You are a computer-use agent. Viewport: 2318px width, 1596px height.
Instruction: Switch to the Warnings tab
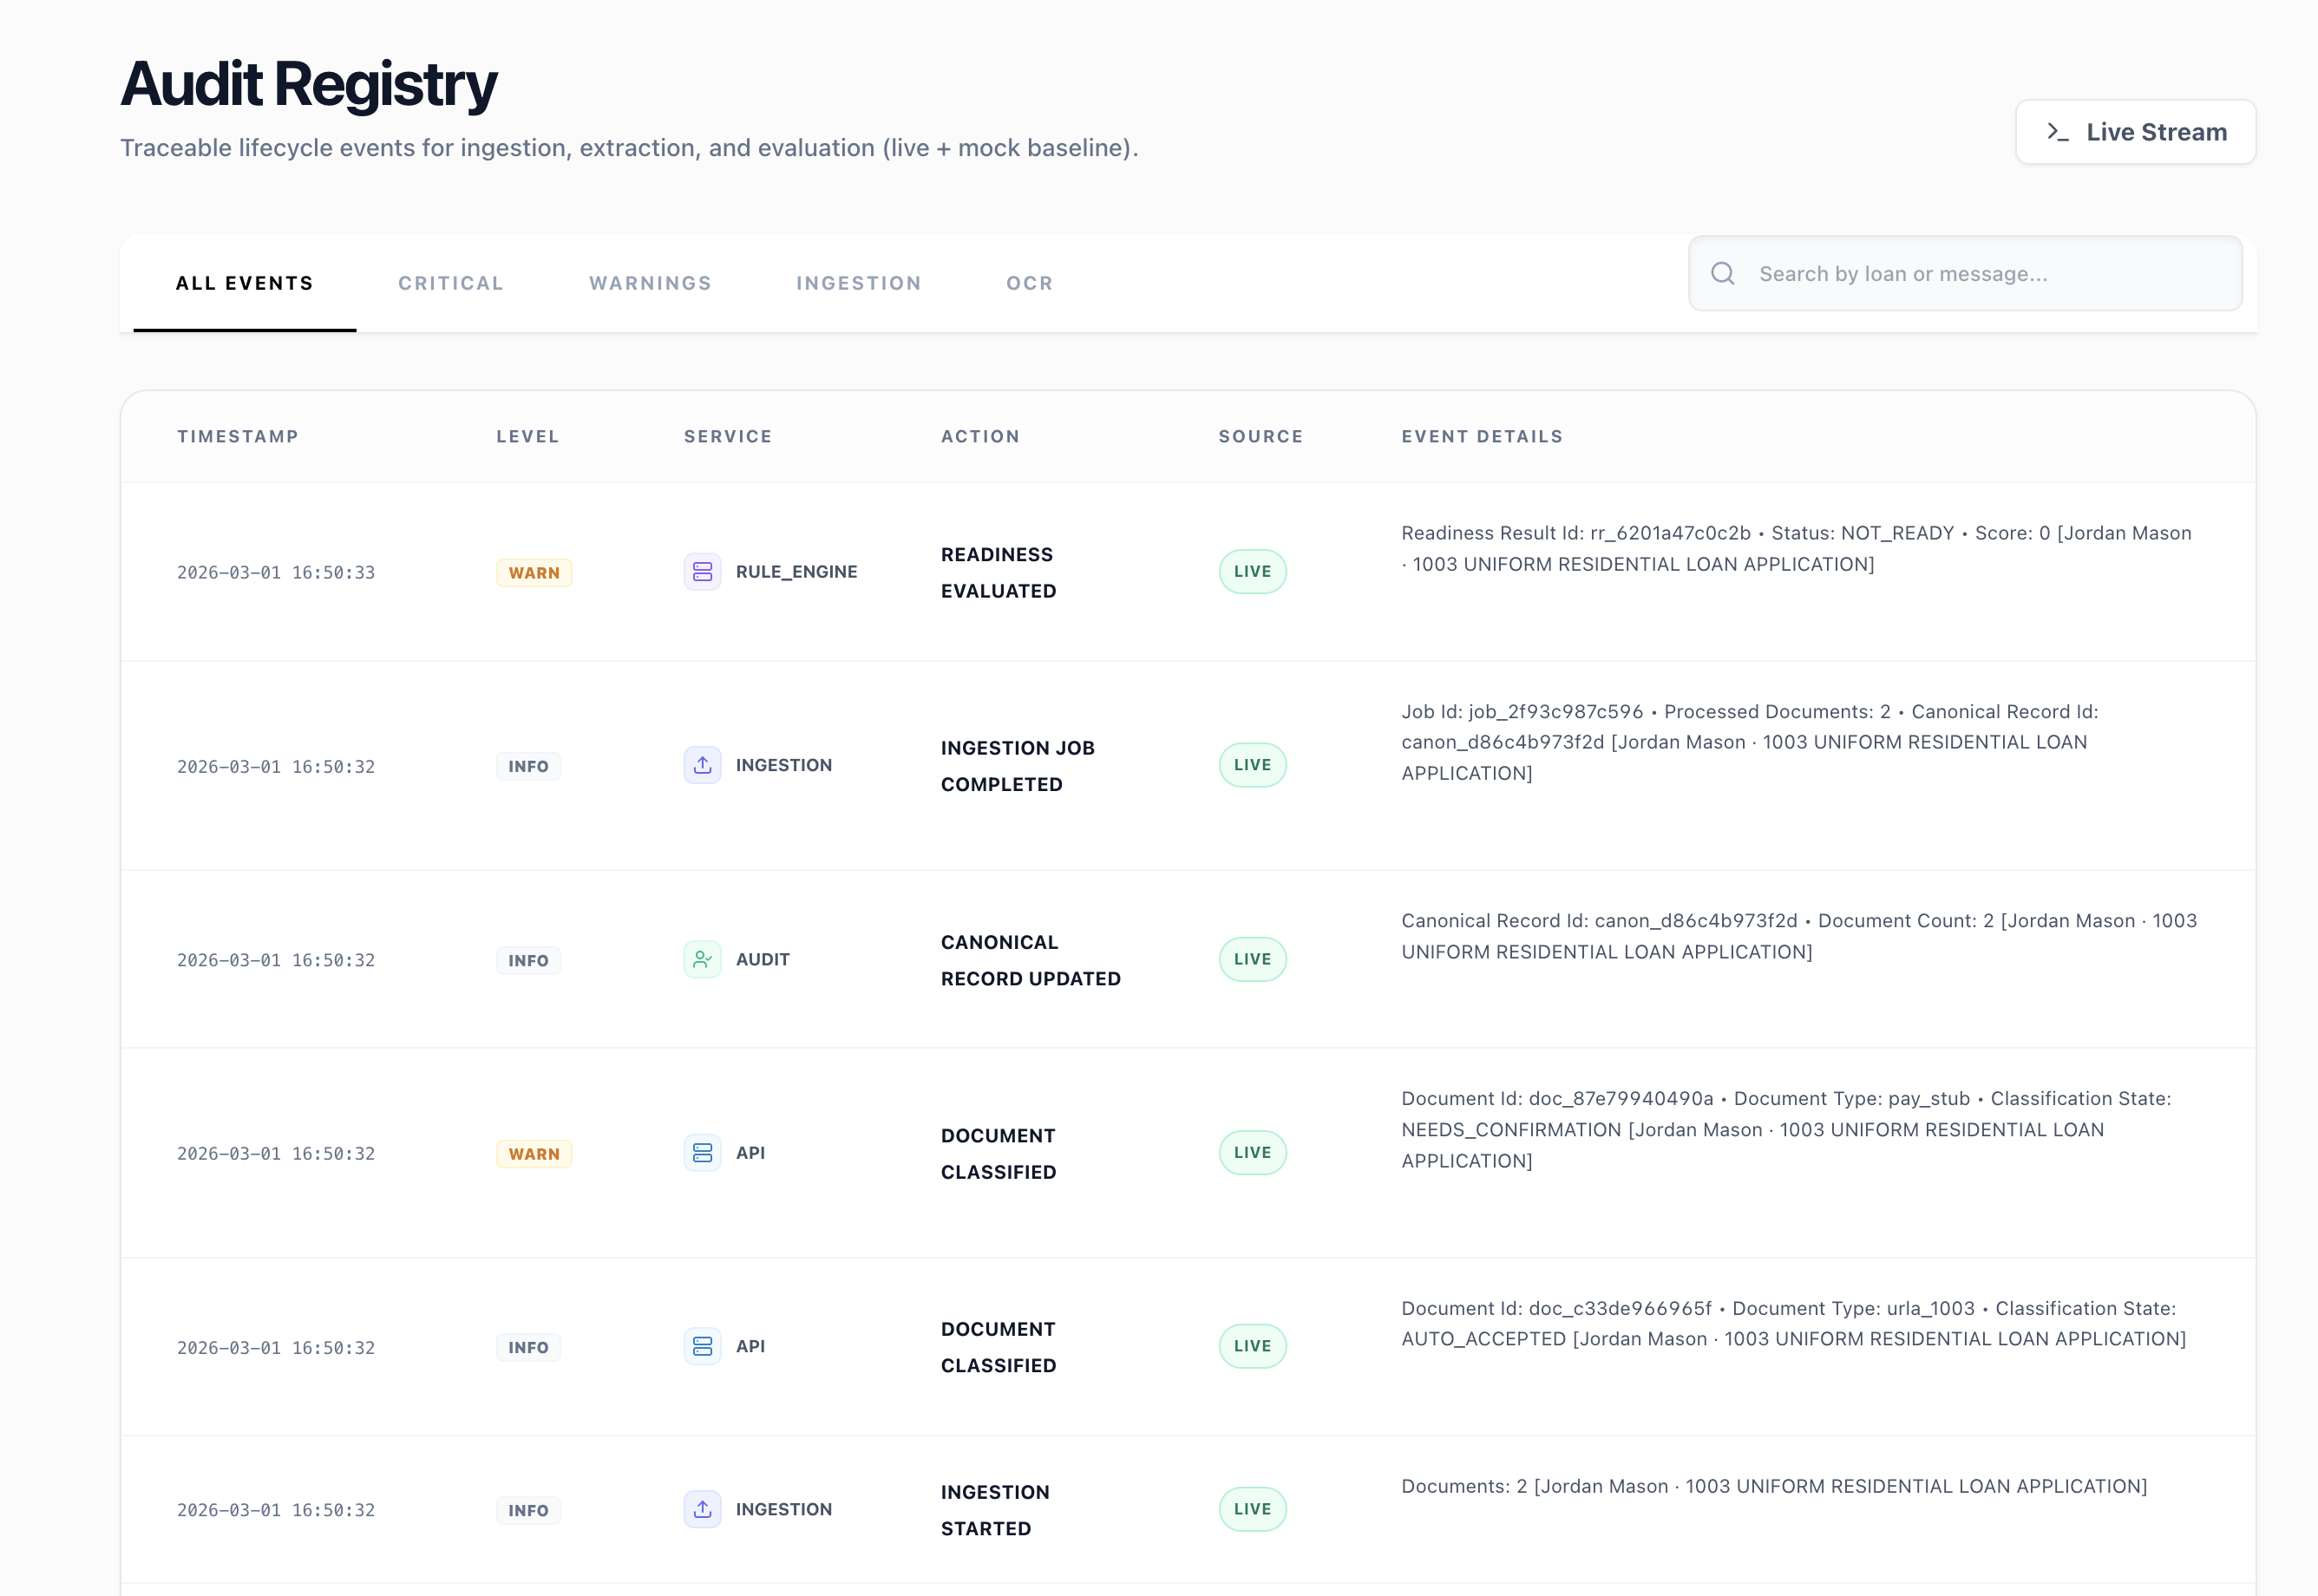point(650,283)
